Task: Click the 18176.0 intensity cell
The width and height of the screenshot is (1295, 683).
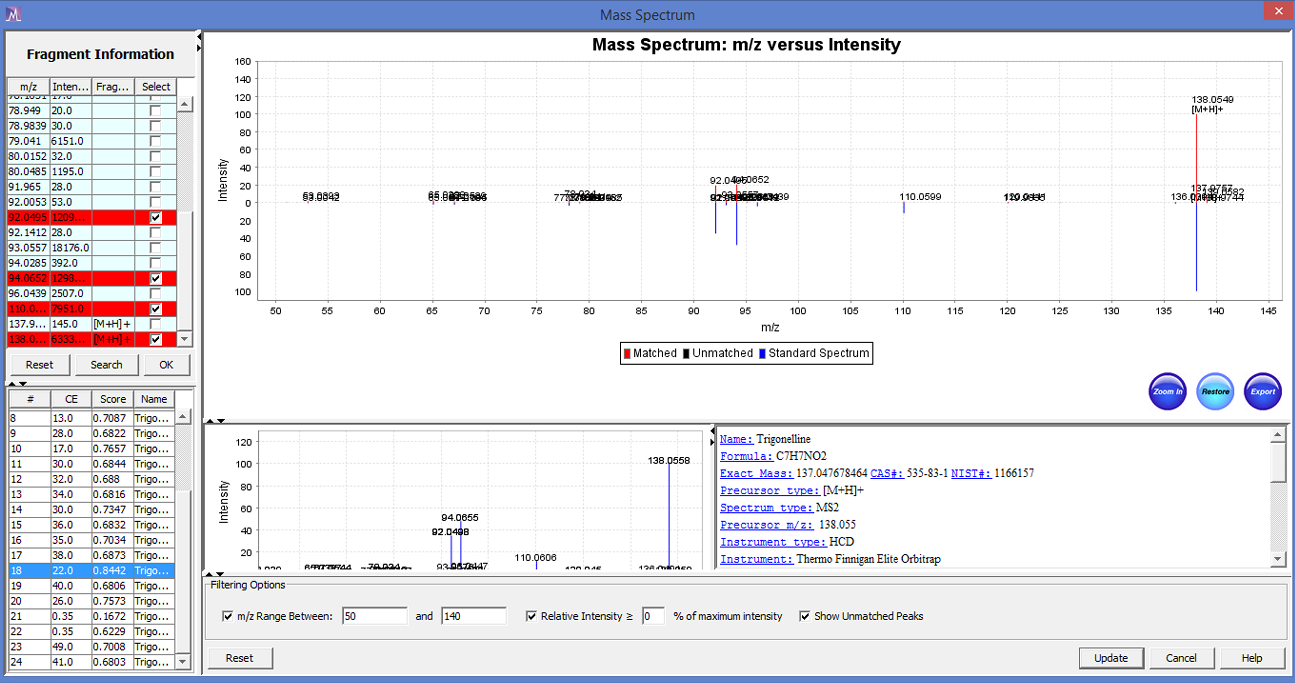Action: click(70, 248)
